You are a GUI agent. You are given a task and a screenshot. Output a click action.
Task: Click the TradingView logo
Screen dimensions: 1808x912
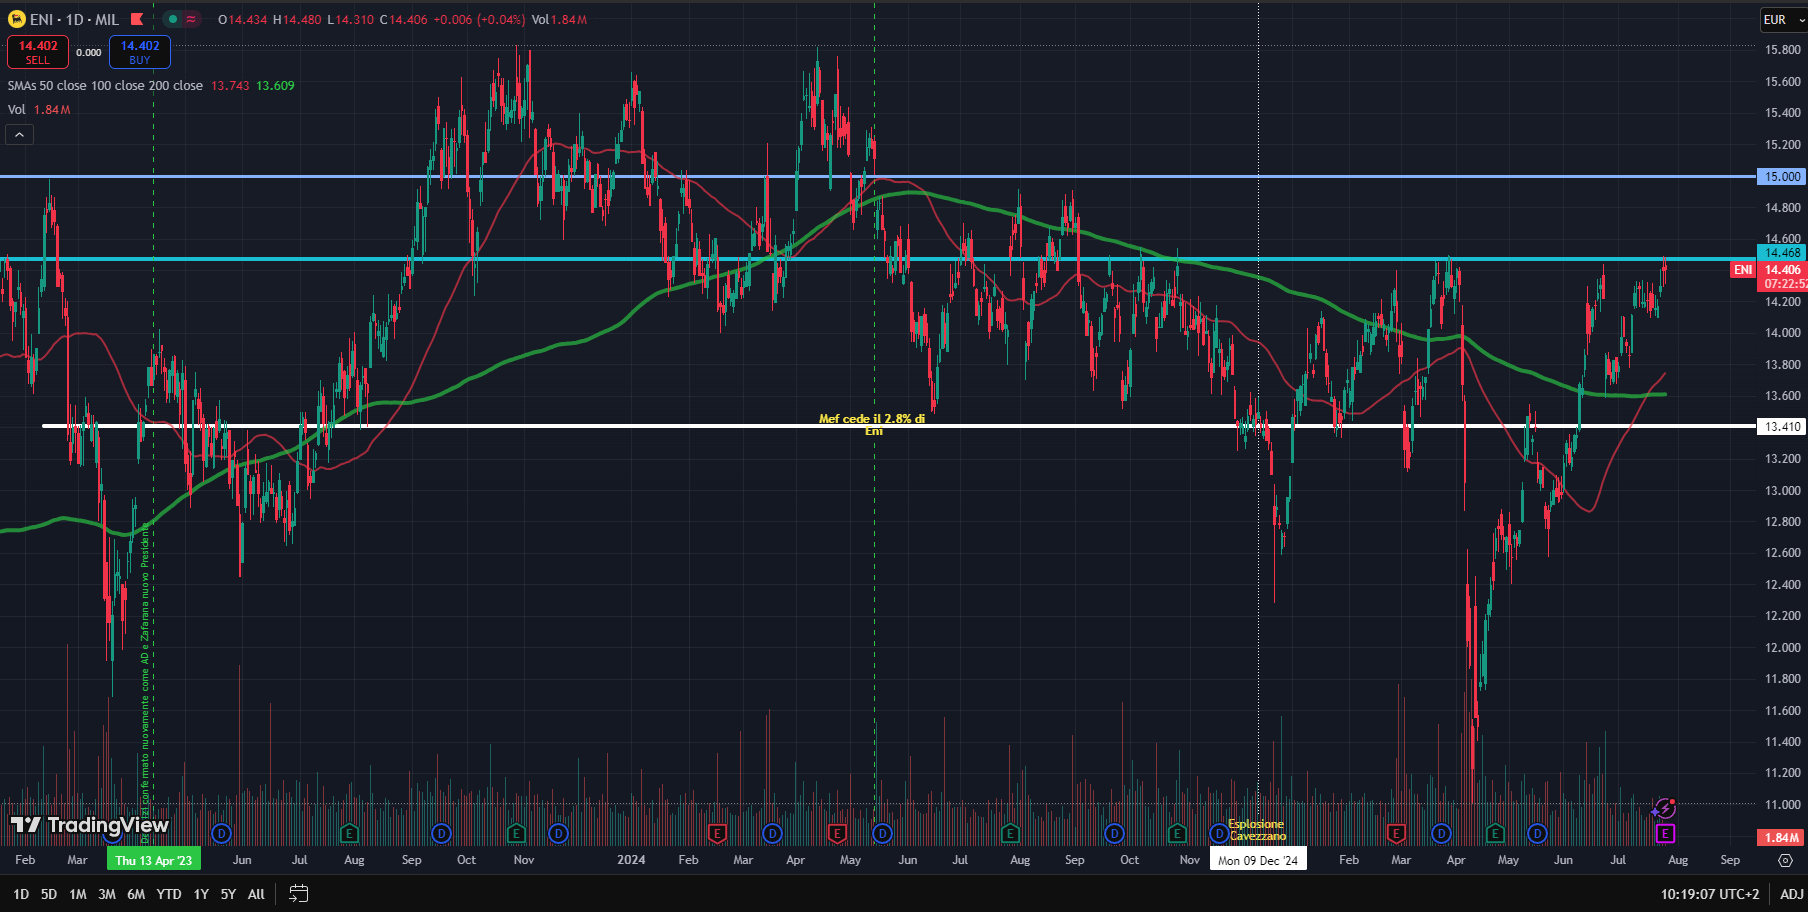tap(90, 825)
